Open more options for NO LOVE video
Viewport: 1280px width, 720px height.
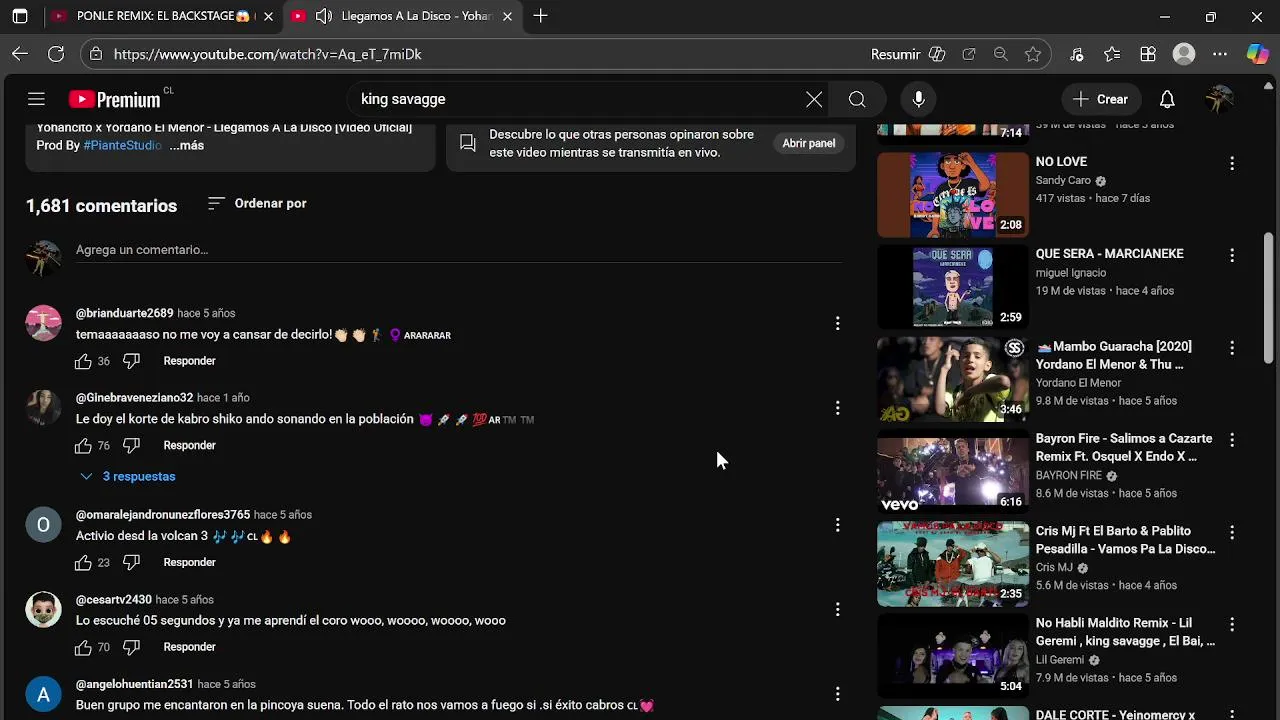pos(1232,163)
